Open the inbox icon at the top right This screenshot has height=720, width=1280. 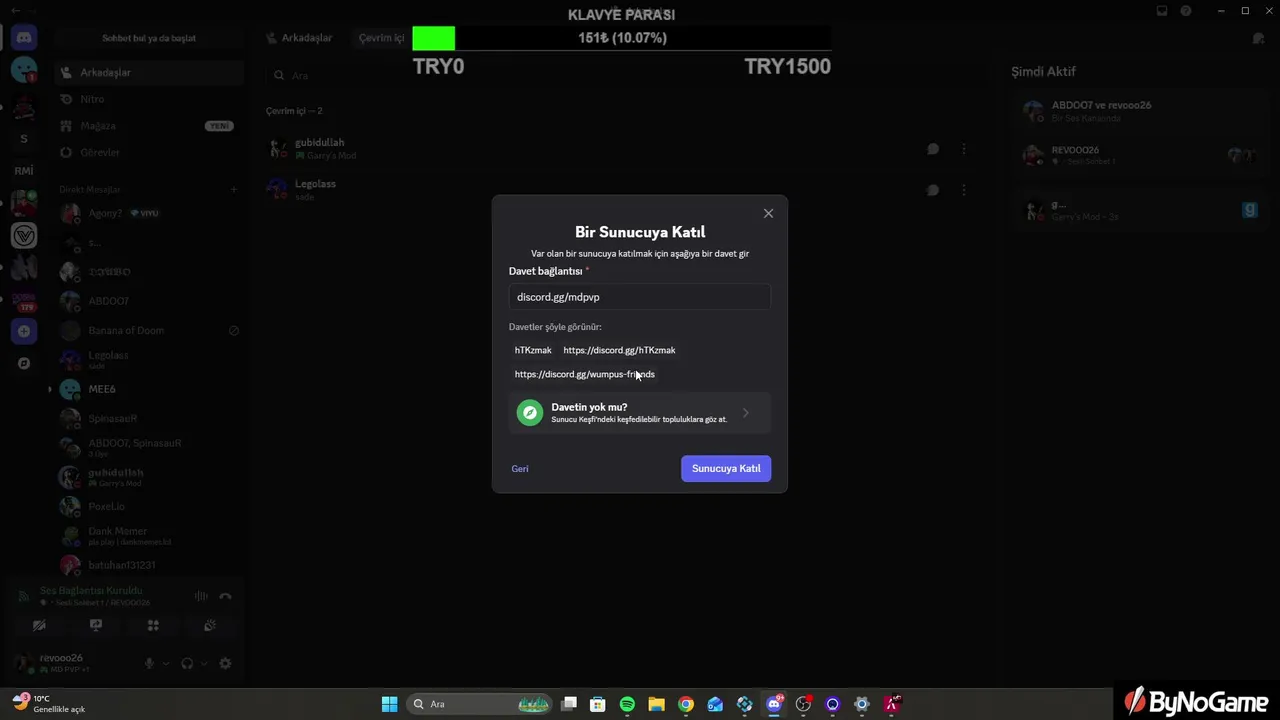[x=1161, y=11]
